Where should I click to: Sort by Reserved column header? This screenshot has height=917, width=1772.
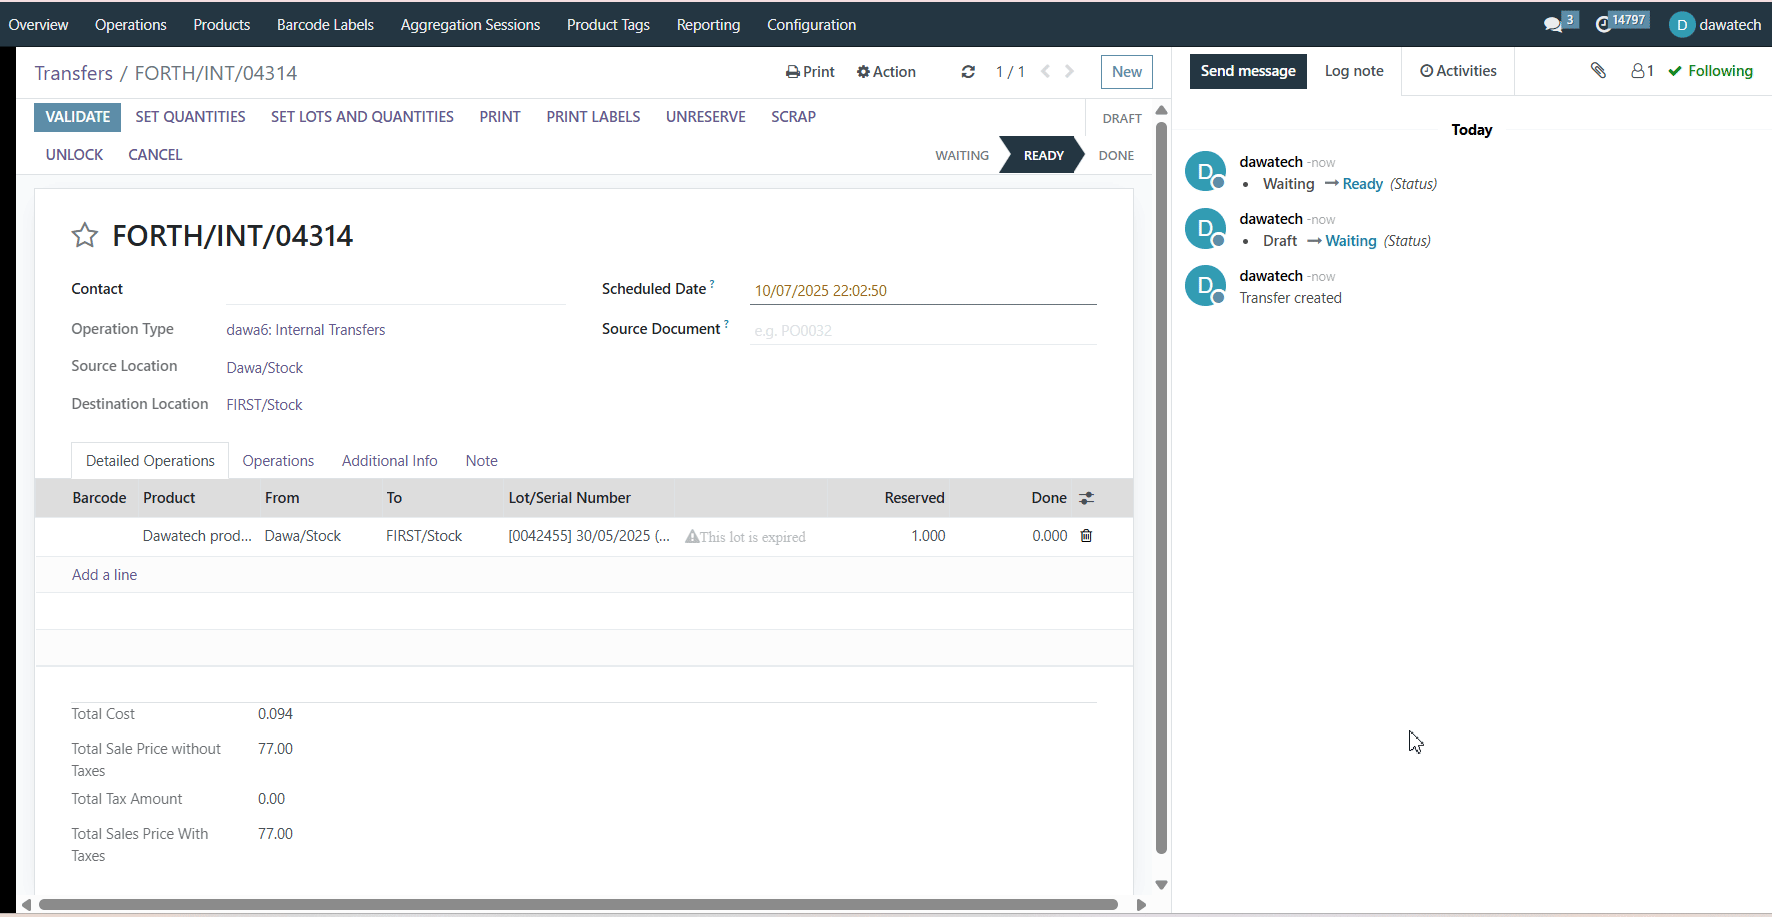(x=914, y=498)
